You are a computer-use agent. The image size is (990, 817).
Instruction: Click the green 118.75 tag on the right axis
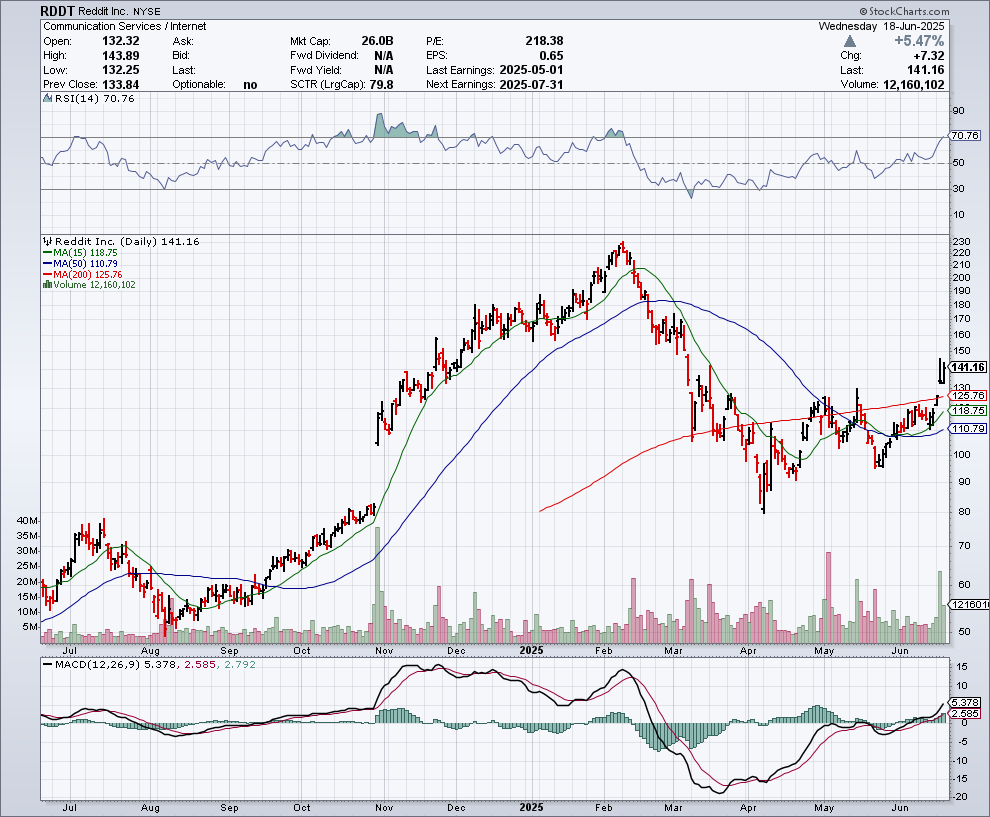tap(968, 410)
